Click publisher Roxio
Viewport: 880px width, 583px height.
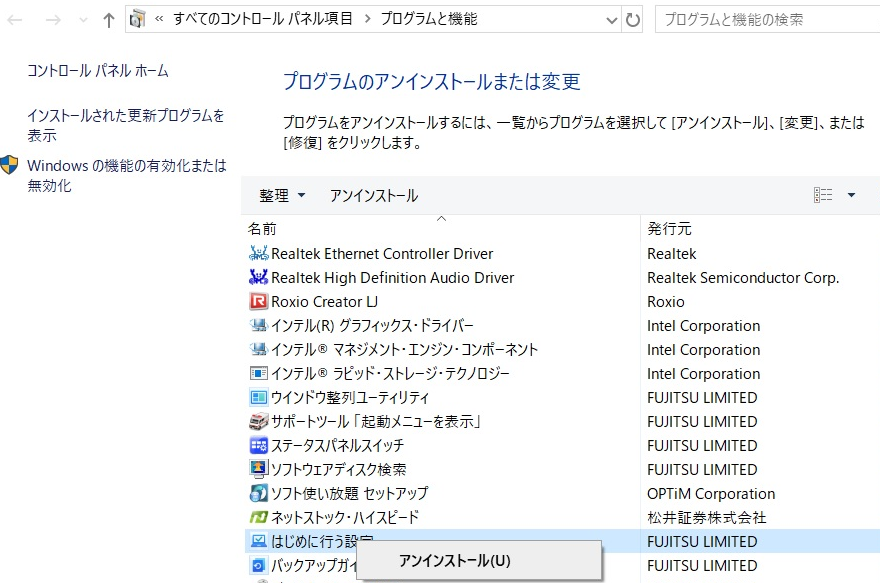(x=666, y=301)
